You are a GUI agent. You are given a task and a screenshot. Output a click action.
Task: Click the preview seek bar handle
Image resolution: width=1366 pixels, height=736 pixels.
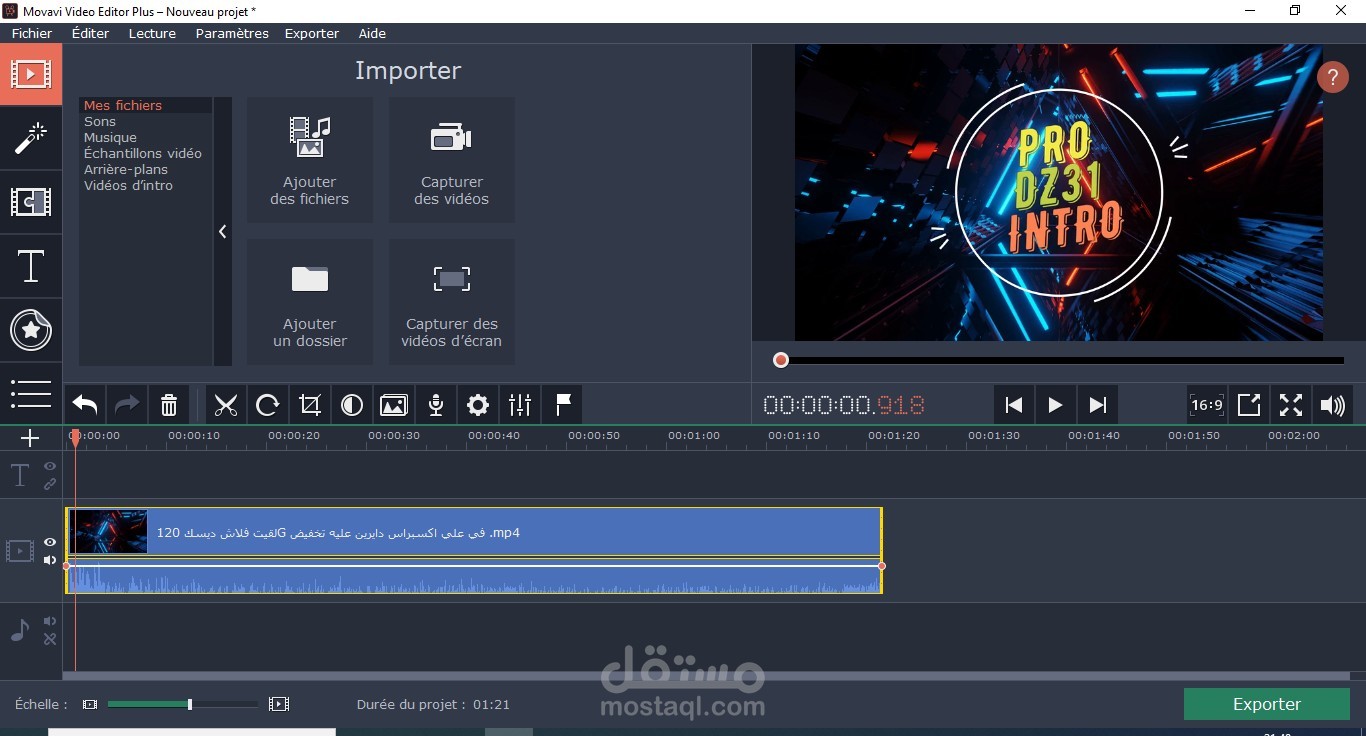781,360
